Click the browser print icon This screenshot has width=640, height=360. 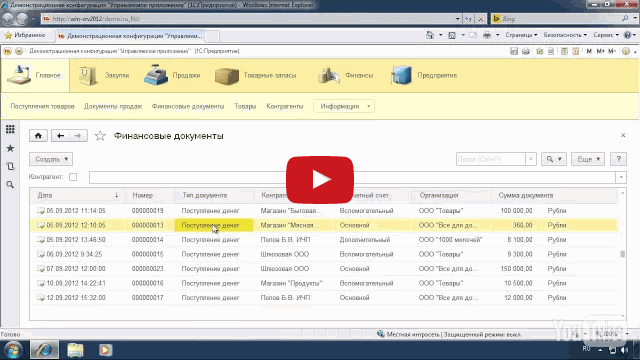pyautogui.click(x=487, y=35)
